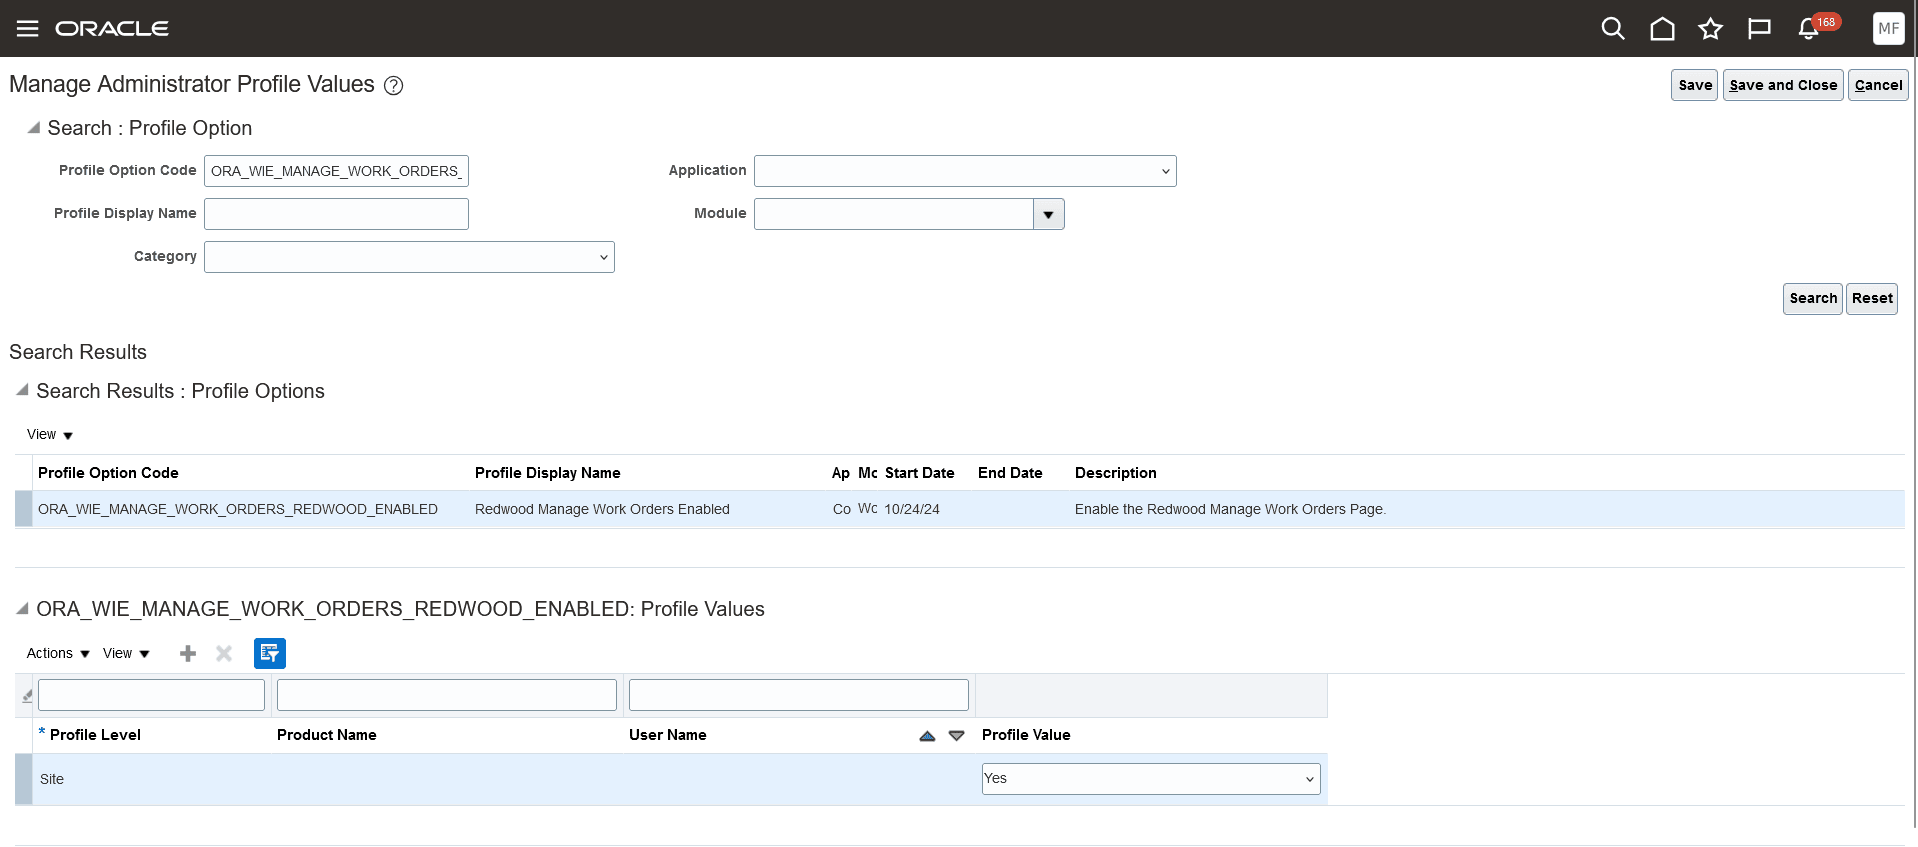The height and width of the screenshot is (847, 1918).
Task: Click row selector of the Site row
Action: pos(24,779)
